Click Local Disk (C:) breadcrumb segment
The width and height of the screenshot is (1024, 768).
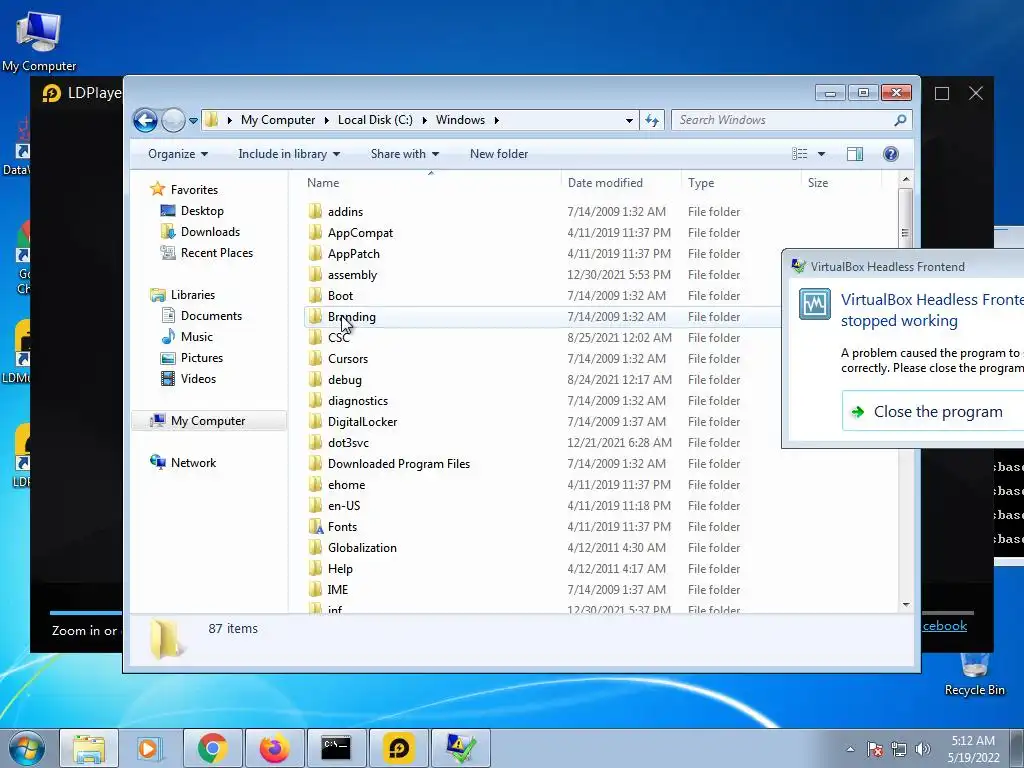point(375,120)
